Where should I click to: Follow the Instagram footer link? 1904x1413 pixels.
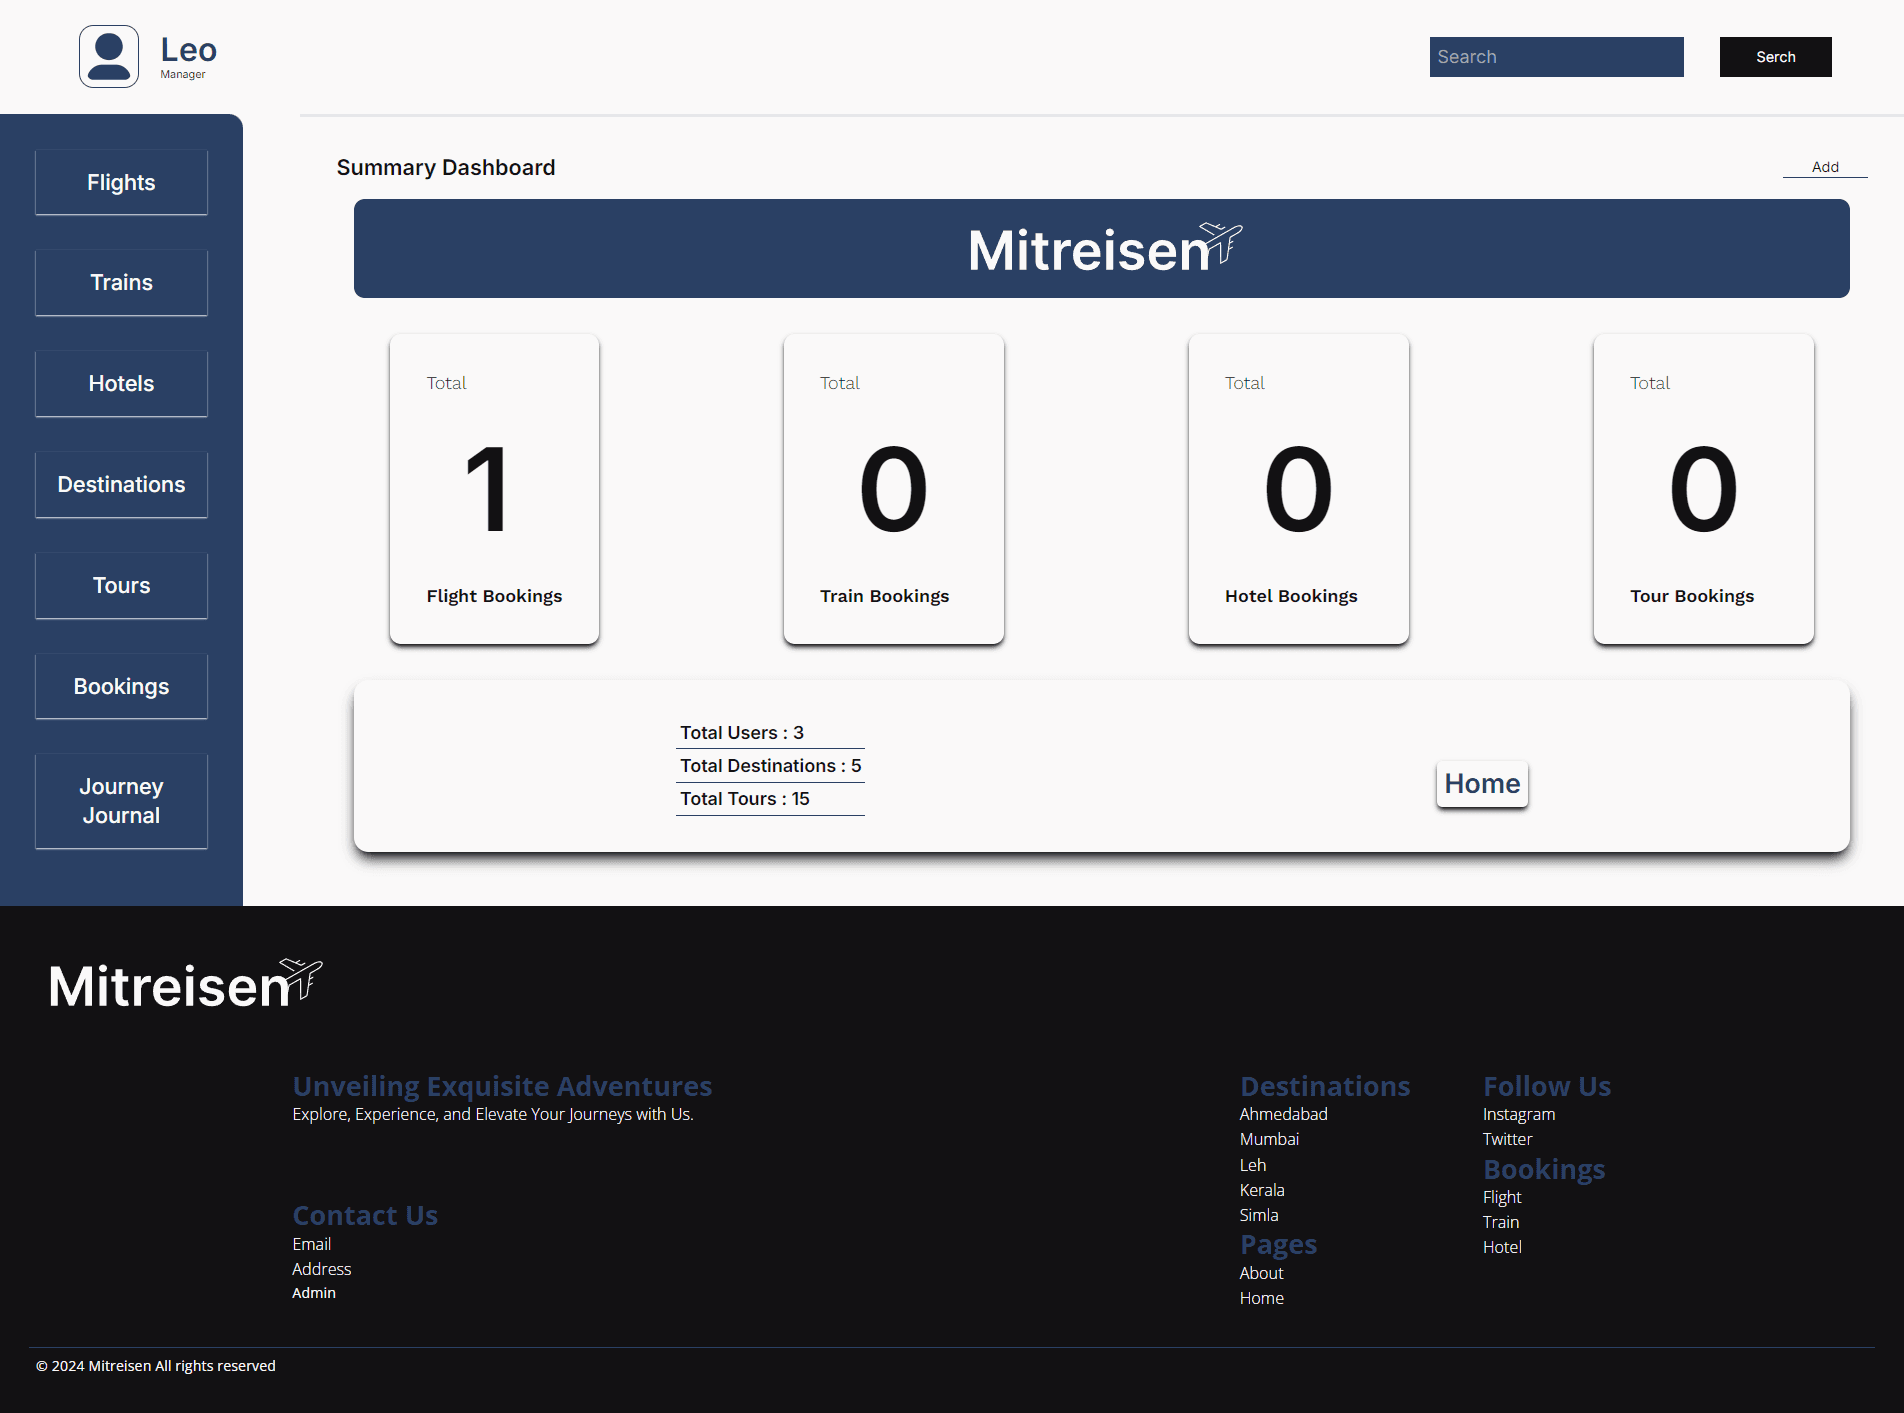[1519, 1114]
